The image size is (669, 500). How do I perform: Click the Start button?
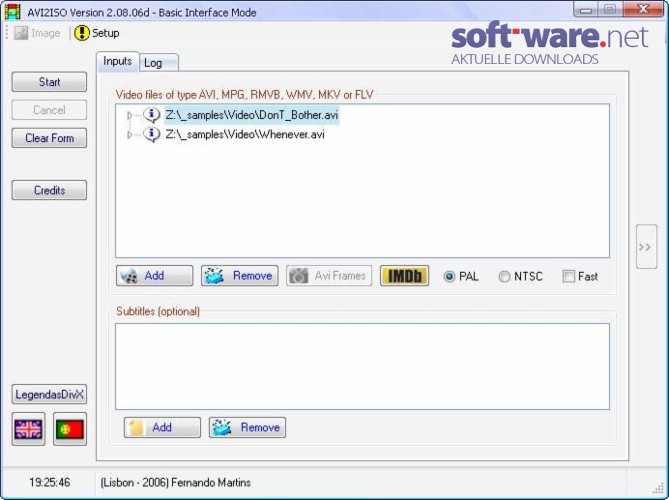[x=49, y=82]
